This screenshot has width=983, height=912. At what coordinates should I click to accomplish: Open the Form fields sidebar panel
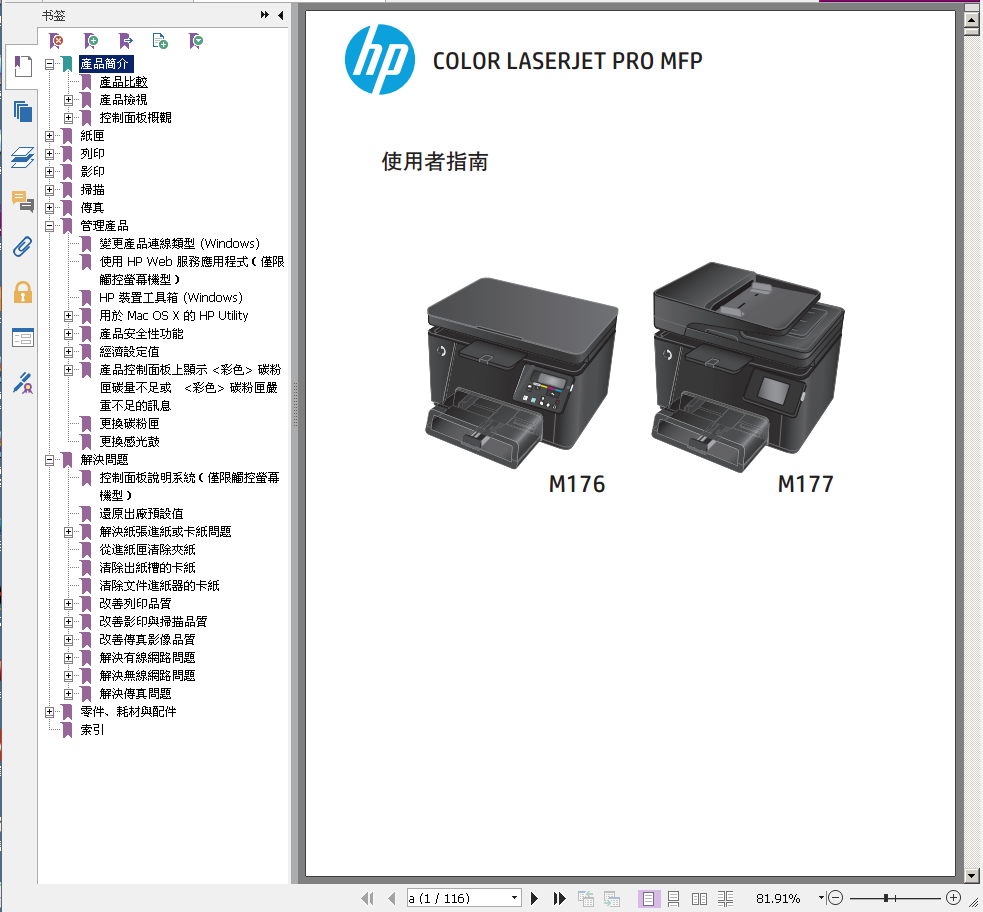pyautogui.click(x=23, y=338)
